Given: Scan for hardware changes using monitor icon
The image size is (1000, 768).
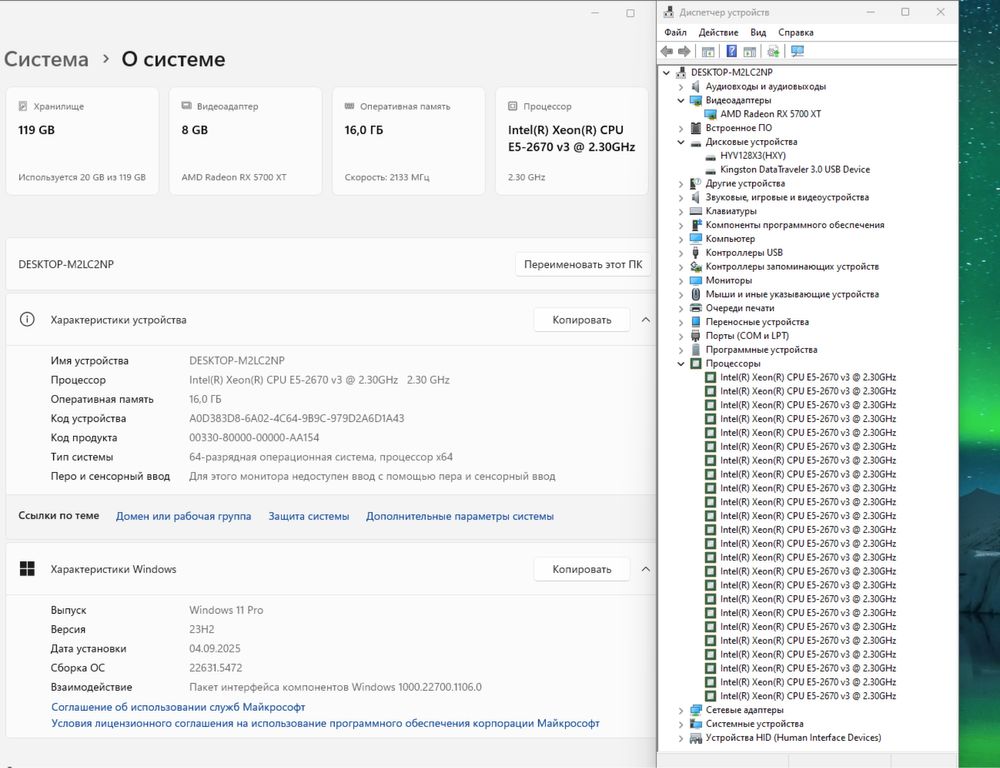Looking at the screenshot, I should pyautogui.click(x=797, y=52).
